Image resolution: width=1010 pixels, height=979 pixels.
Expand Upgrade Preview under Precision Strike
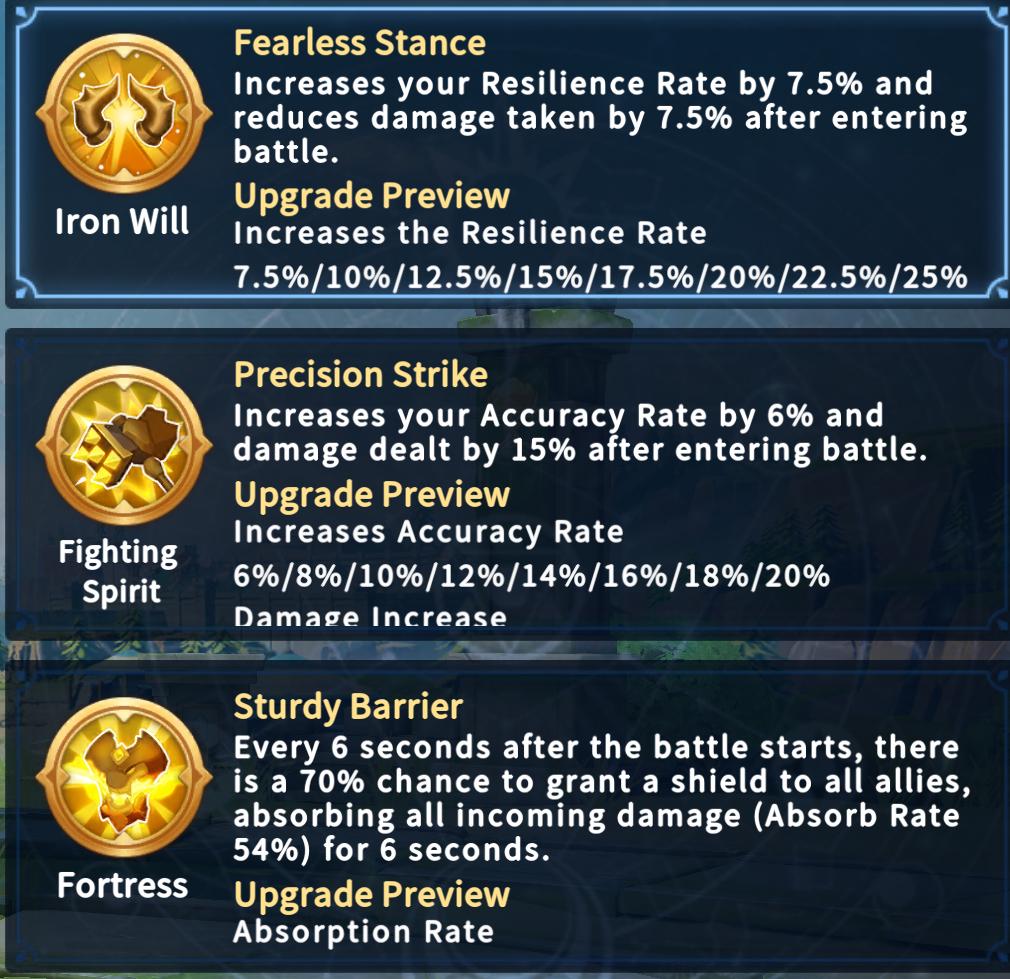pos(372,494)
